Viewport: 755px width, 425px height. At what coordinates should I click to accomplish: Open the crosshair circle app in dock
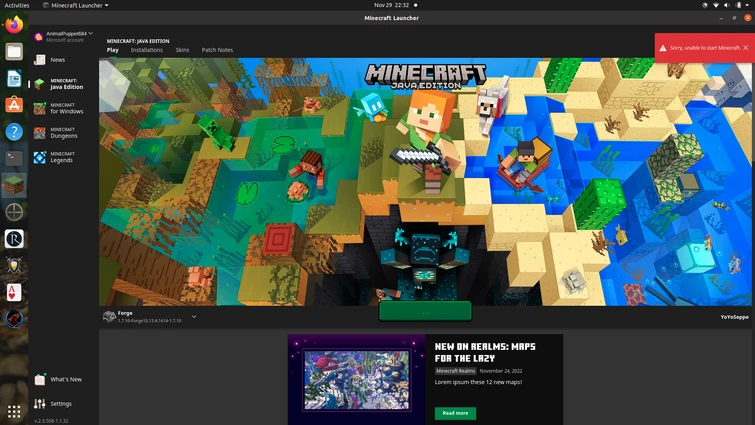click(14, 212)
